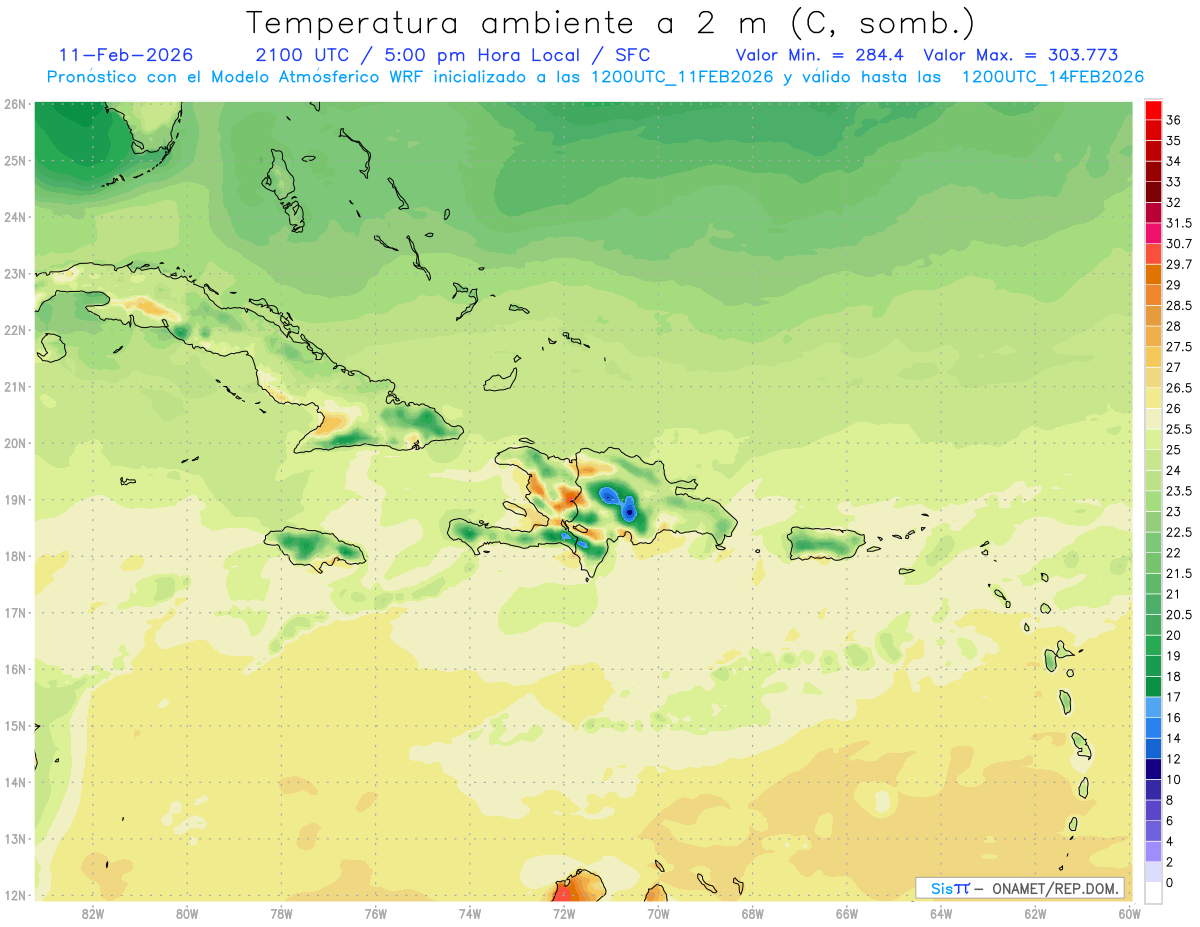Click the '70W' longitude axis label
Screen dimensions: 1200x927
[658, 913]
